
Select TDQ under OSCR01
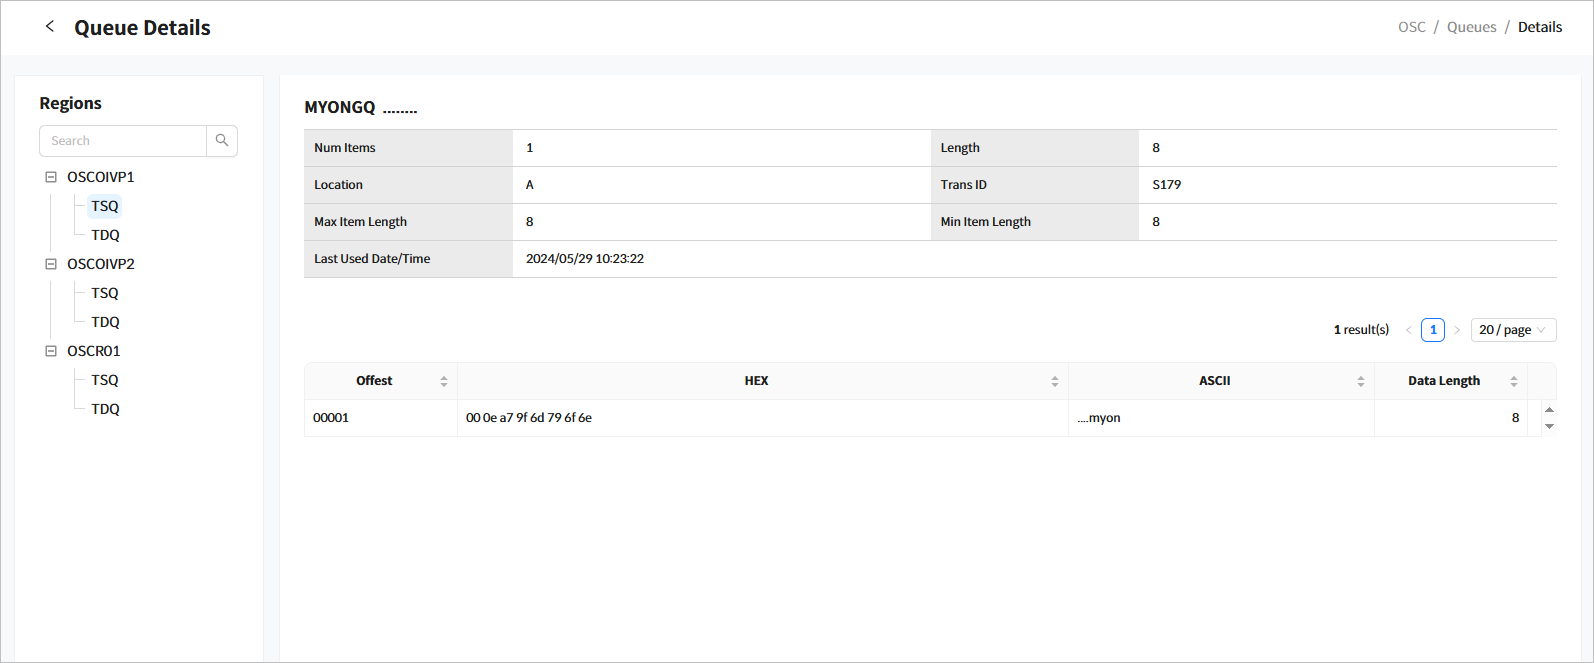click(x=105, y=409)
